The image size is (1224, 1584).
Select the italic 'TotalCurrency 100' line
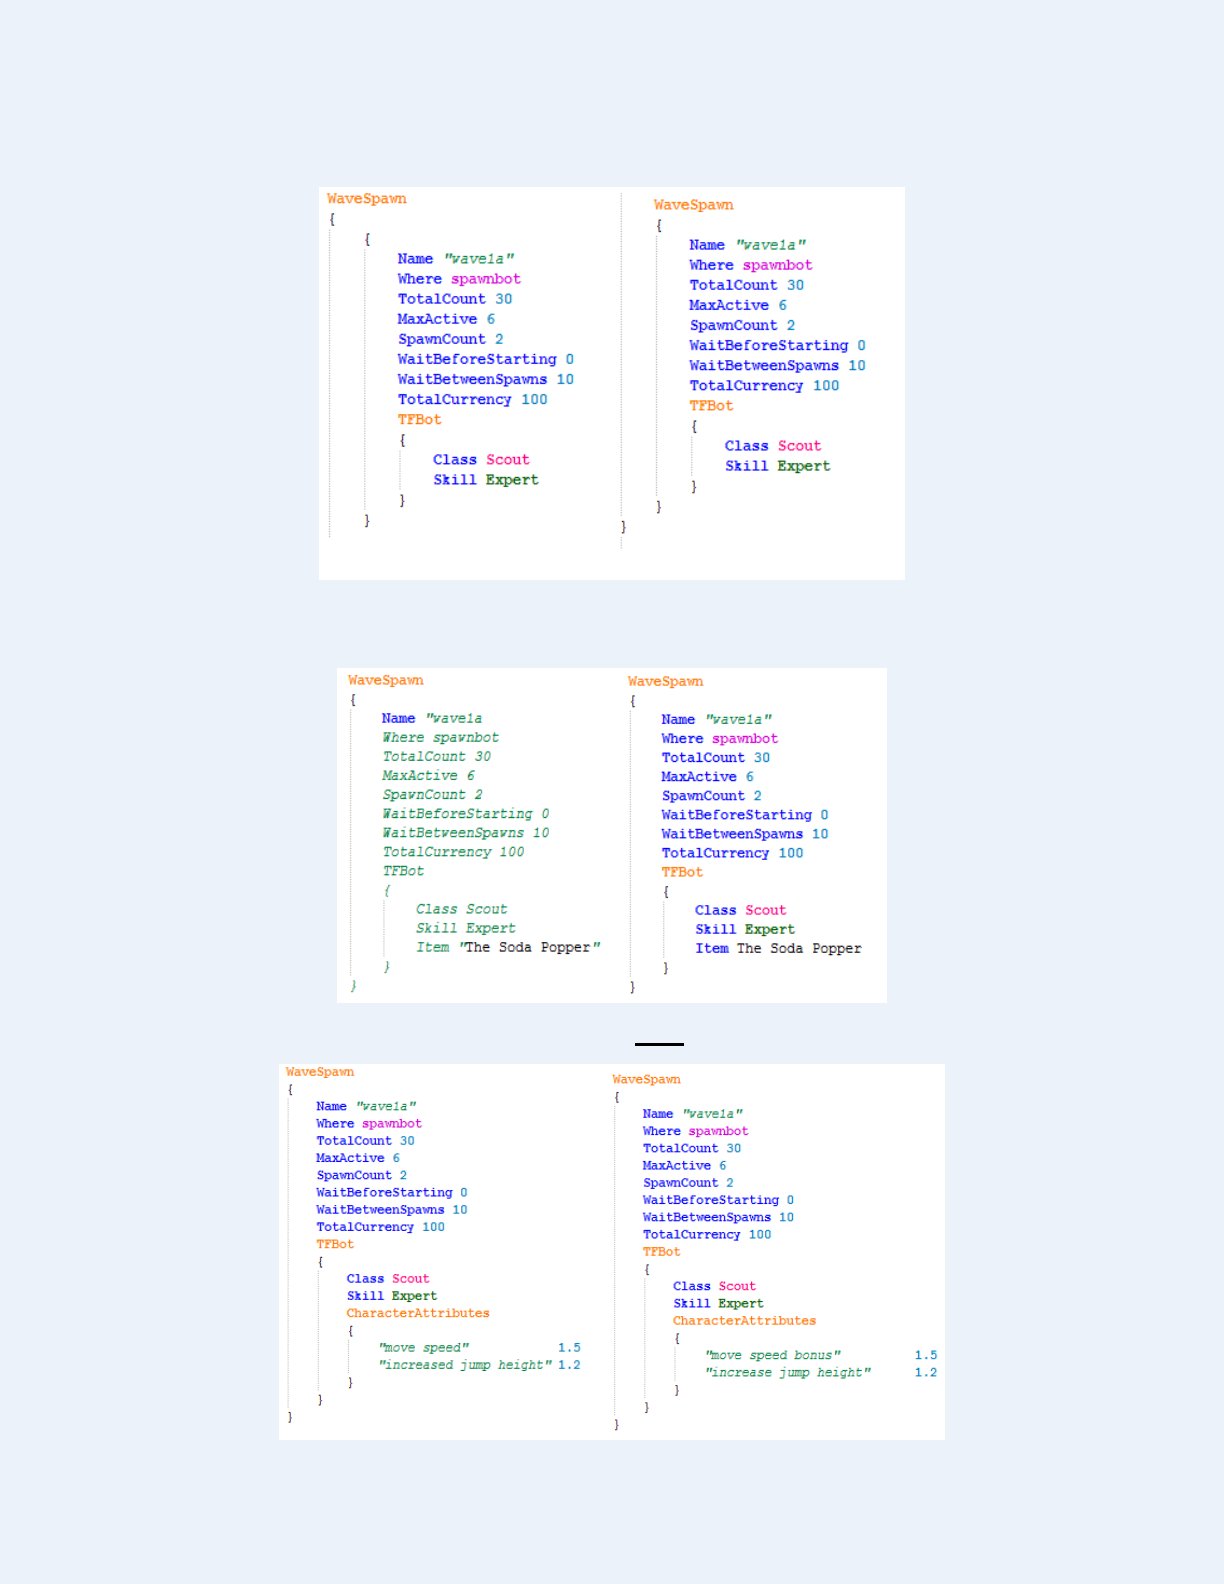454,851
